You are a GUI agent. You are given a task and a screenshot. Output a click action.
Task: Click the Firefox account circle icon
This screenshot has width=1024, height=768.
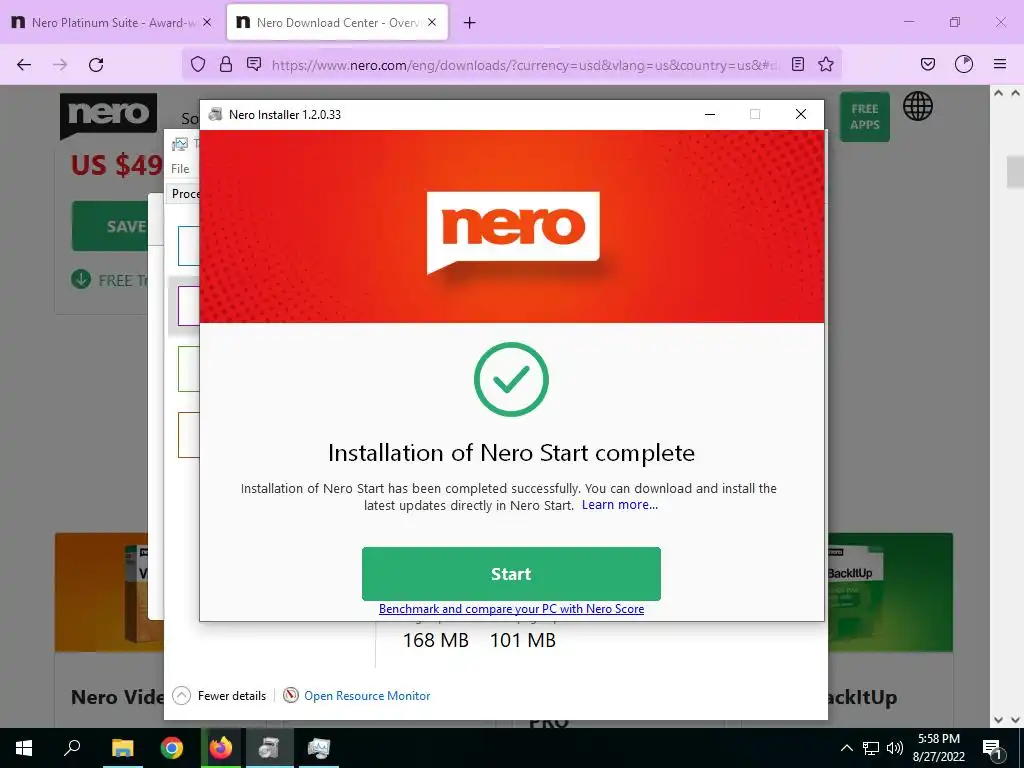pyautogui.click(x=964, y=64)
